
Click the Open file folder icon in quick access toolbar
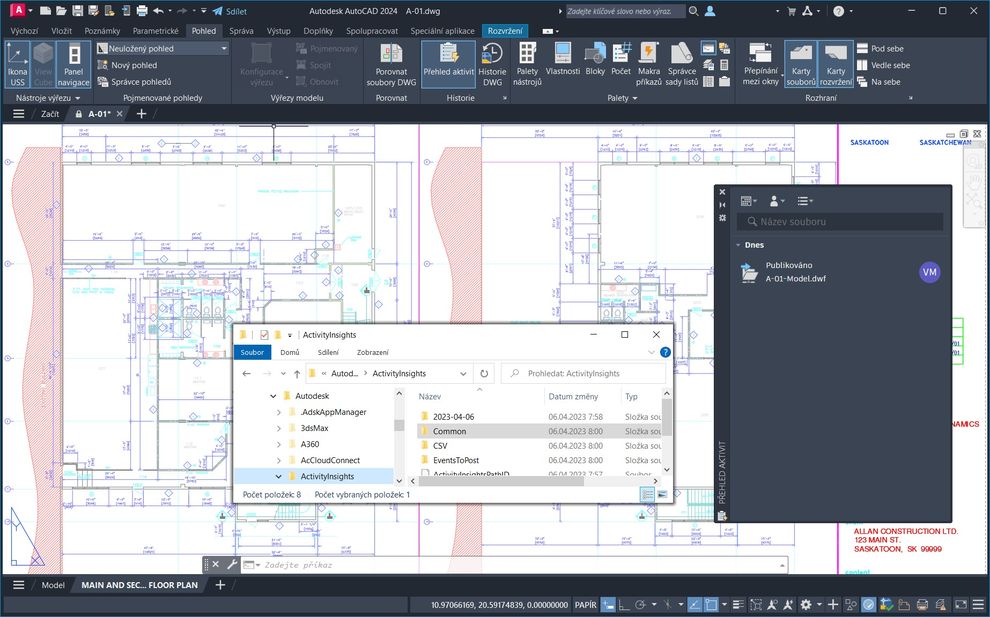click(x=61, y=11)
